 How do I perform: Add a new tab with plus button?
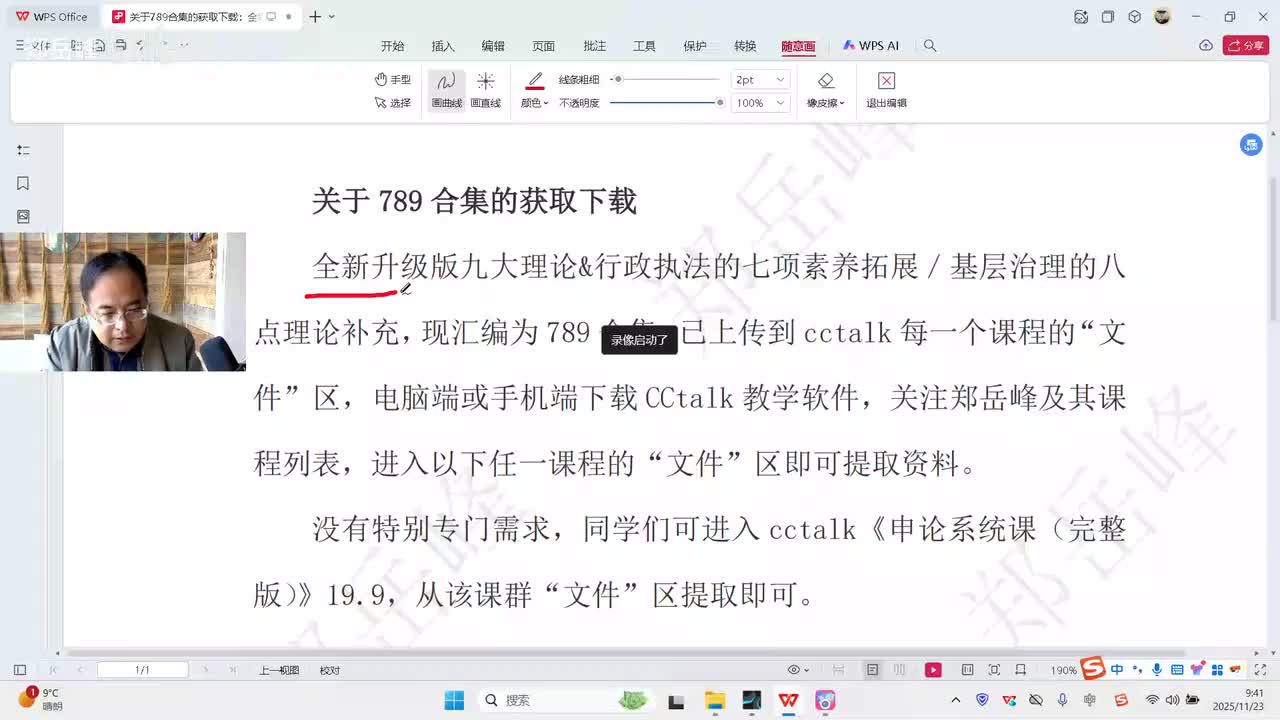click(314, 17)
